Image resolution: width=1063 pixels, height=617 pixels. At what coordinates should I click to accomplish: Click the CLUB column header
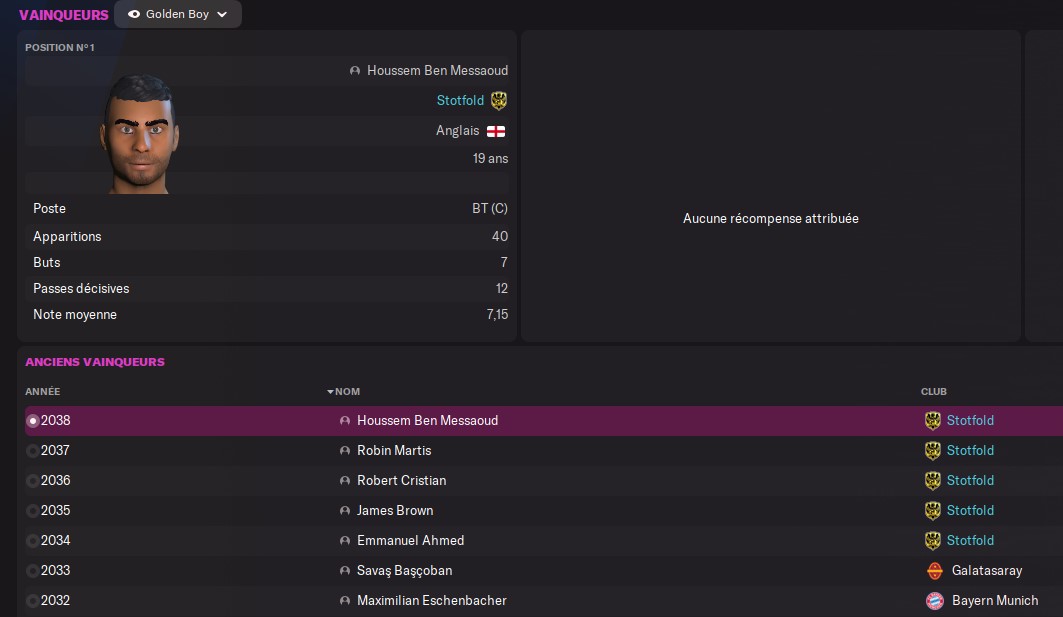(933, 392)
